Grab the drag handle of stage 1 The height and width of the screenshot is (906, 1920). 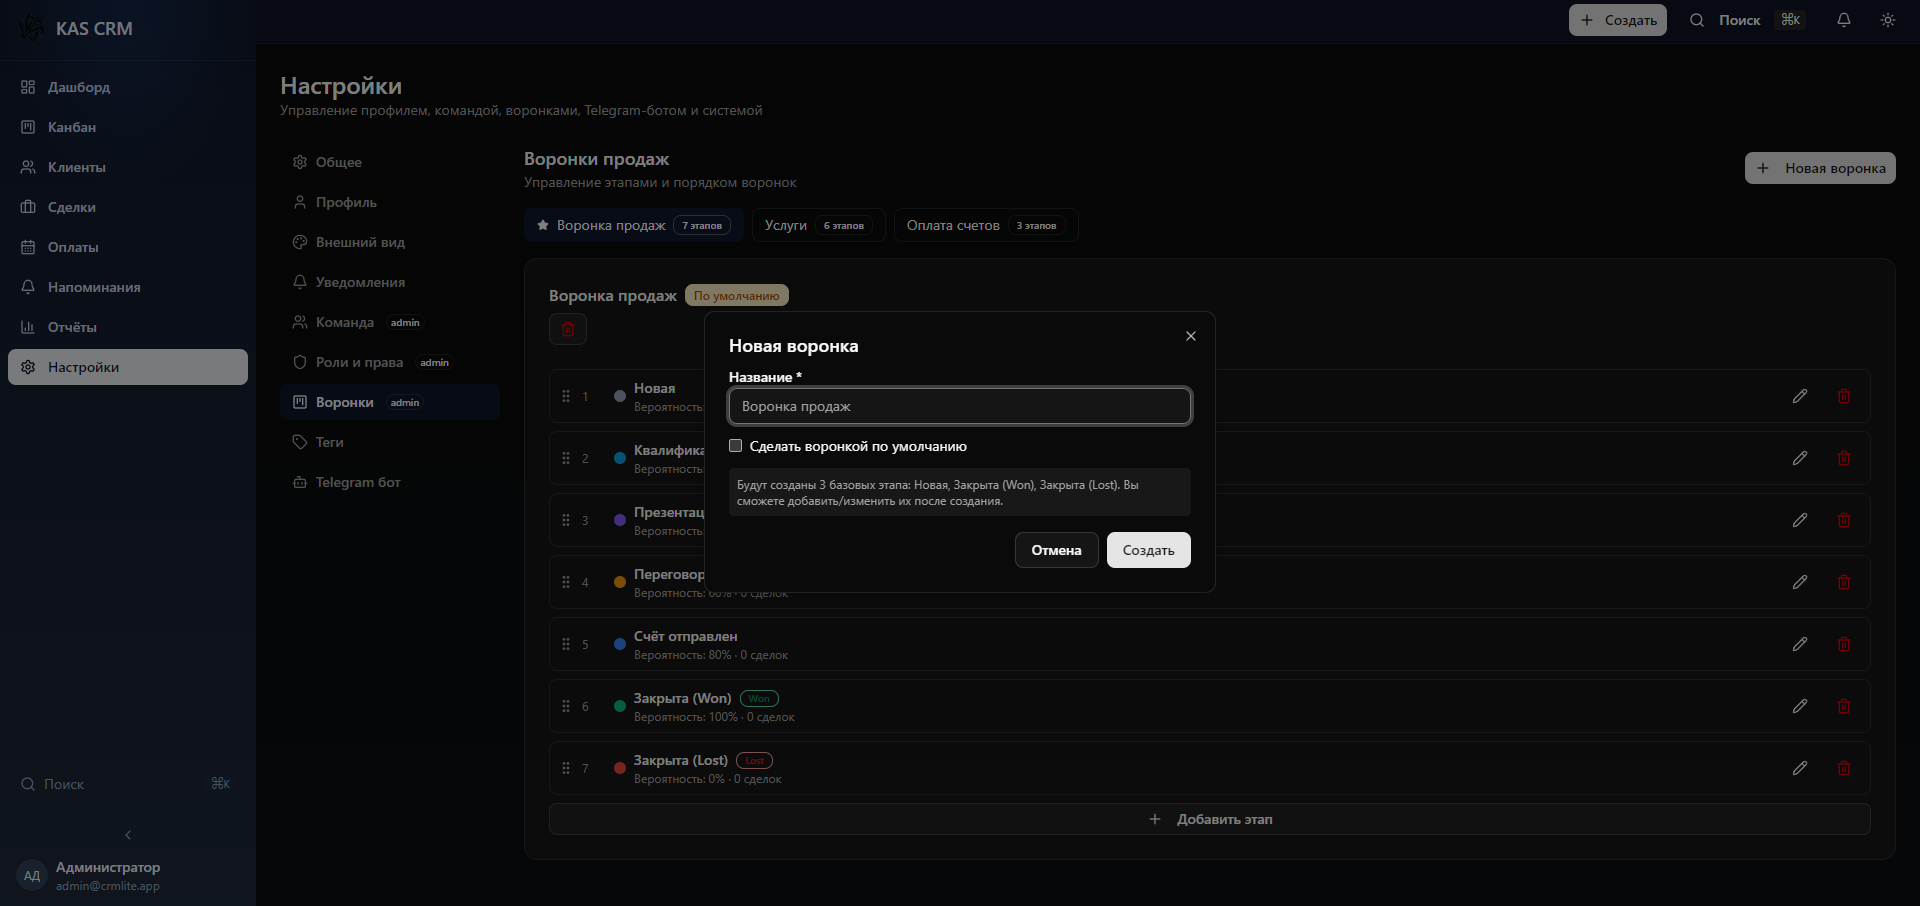pyautogui.click(x=566, y=396)
